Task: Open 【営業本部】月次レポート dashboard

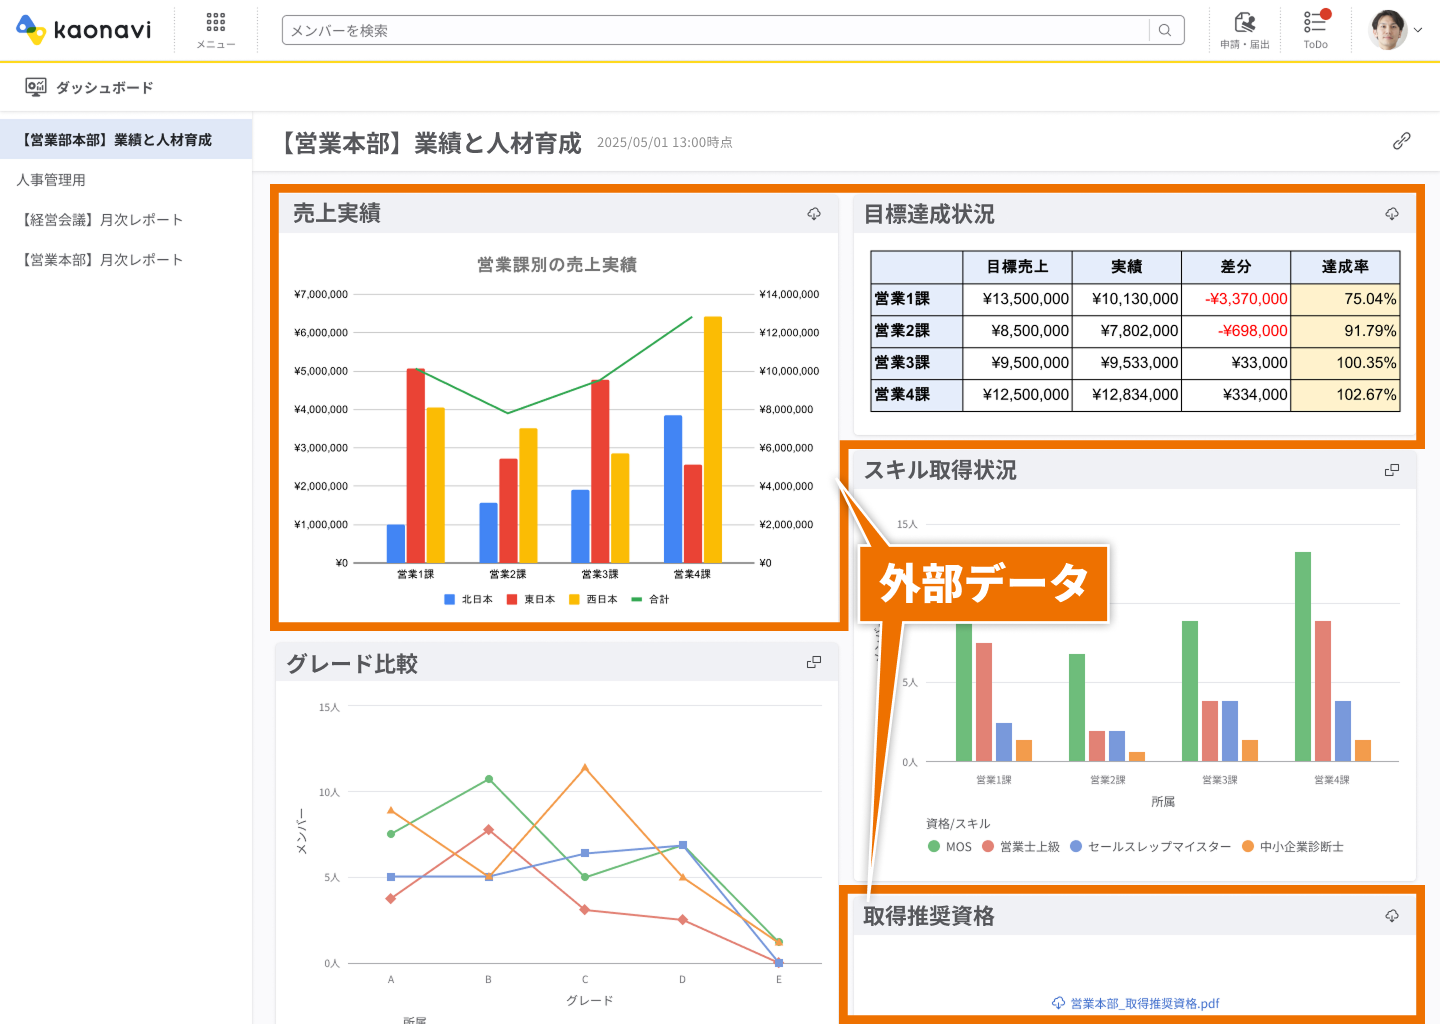Action: pos(126,260)
